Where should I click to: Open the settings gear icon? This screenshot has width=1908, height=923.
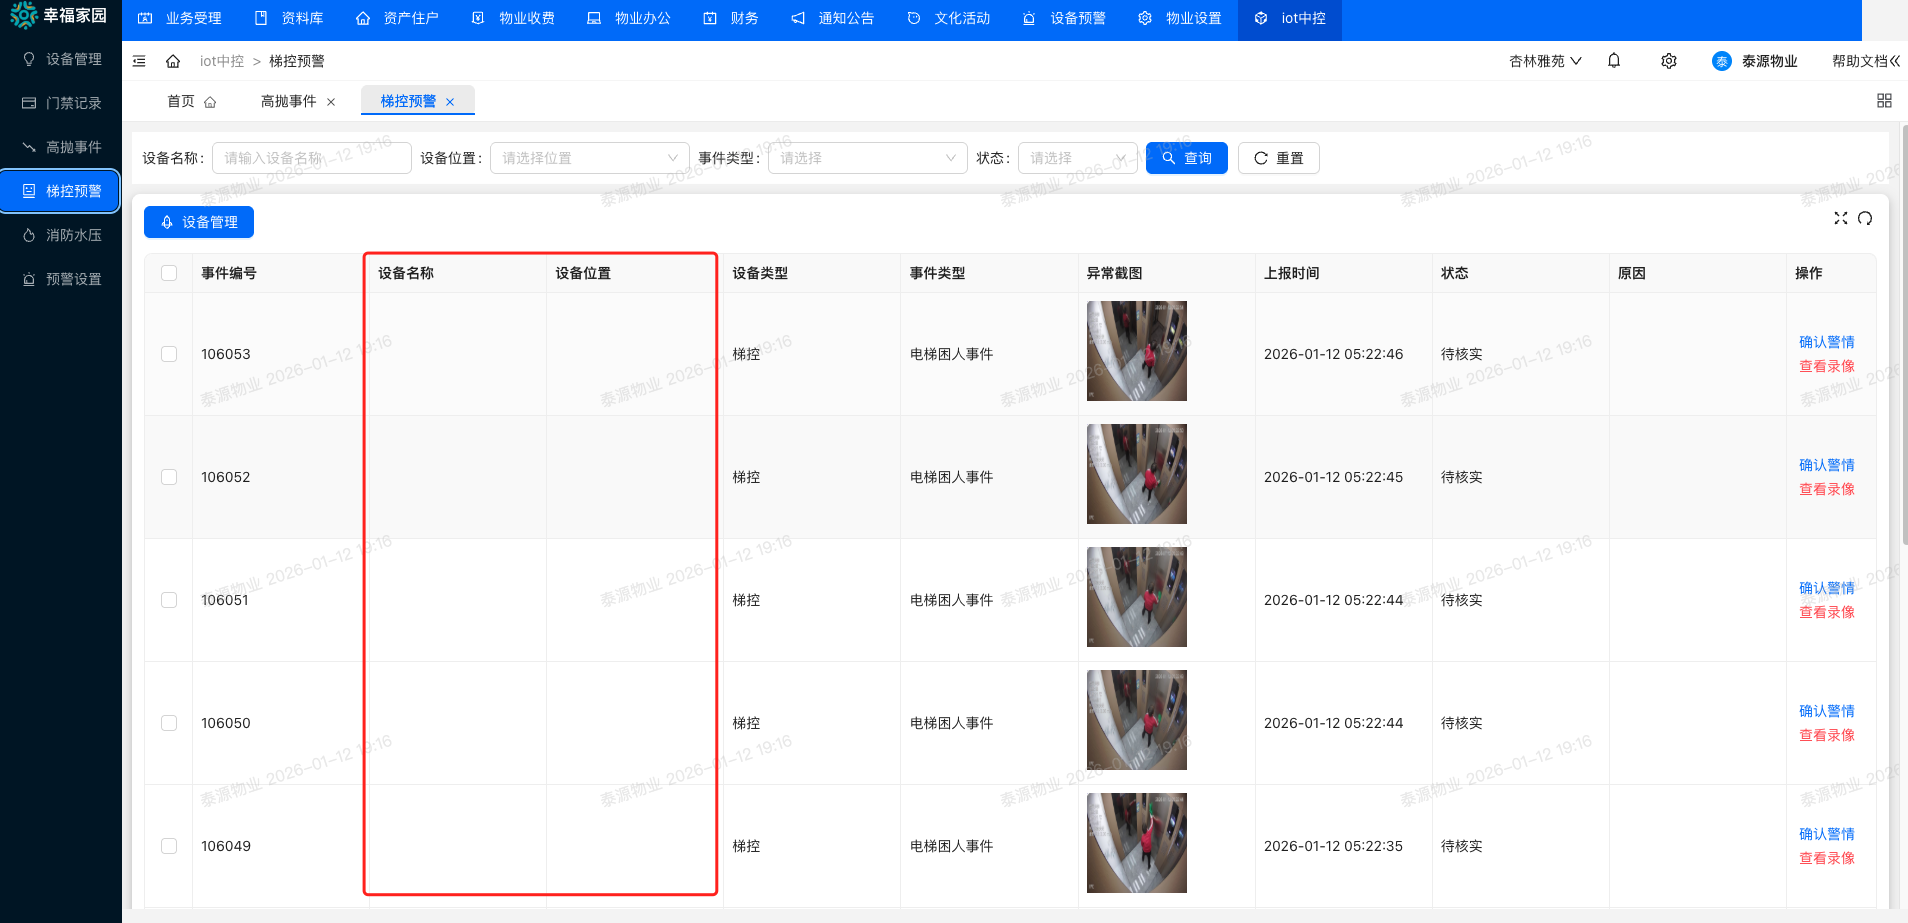(x=1667, y=60)
